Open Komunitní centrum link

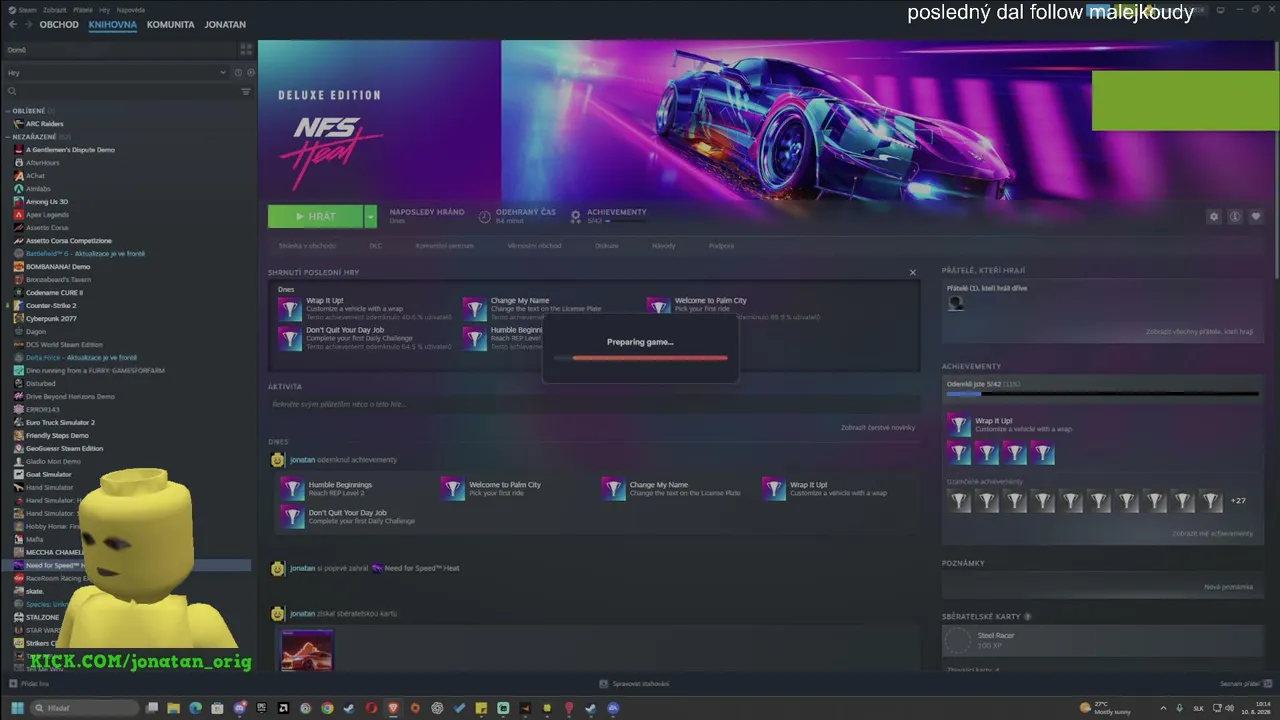[x=445, y=245]
